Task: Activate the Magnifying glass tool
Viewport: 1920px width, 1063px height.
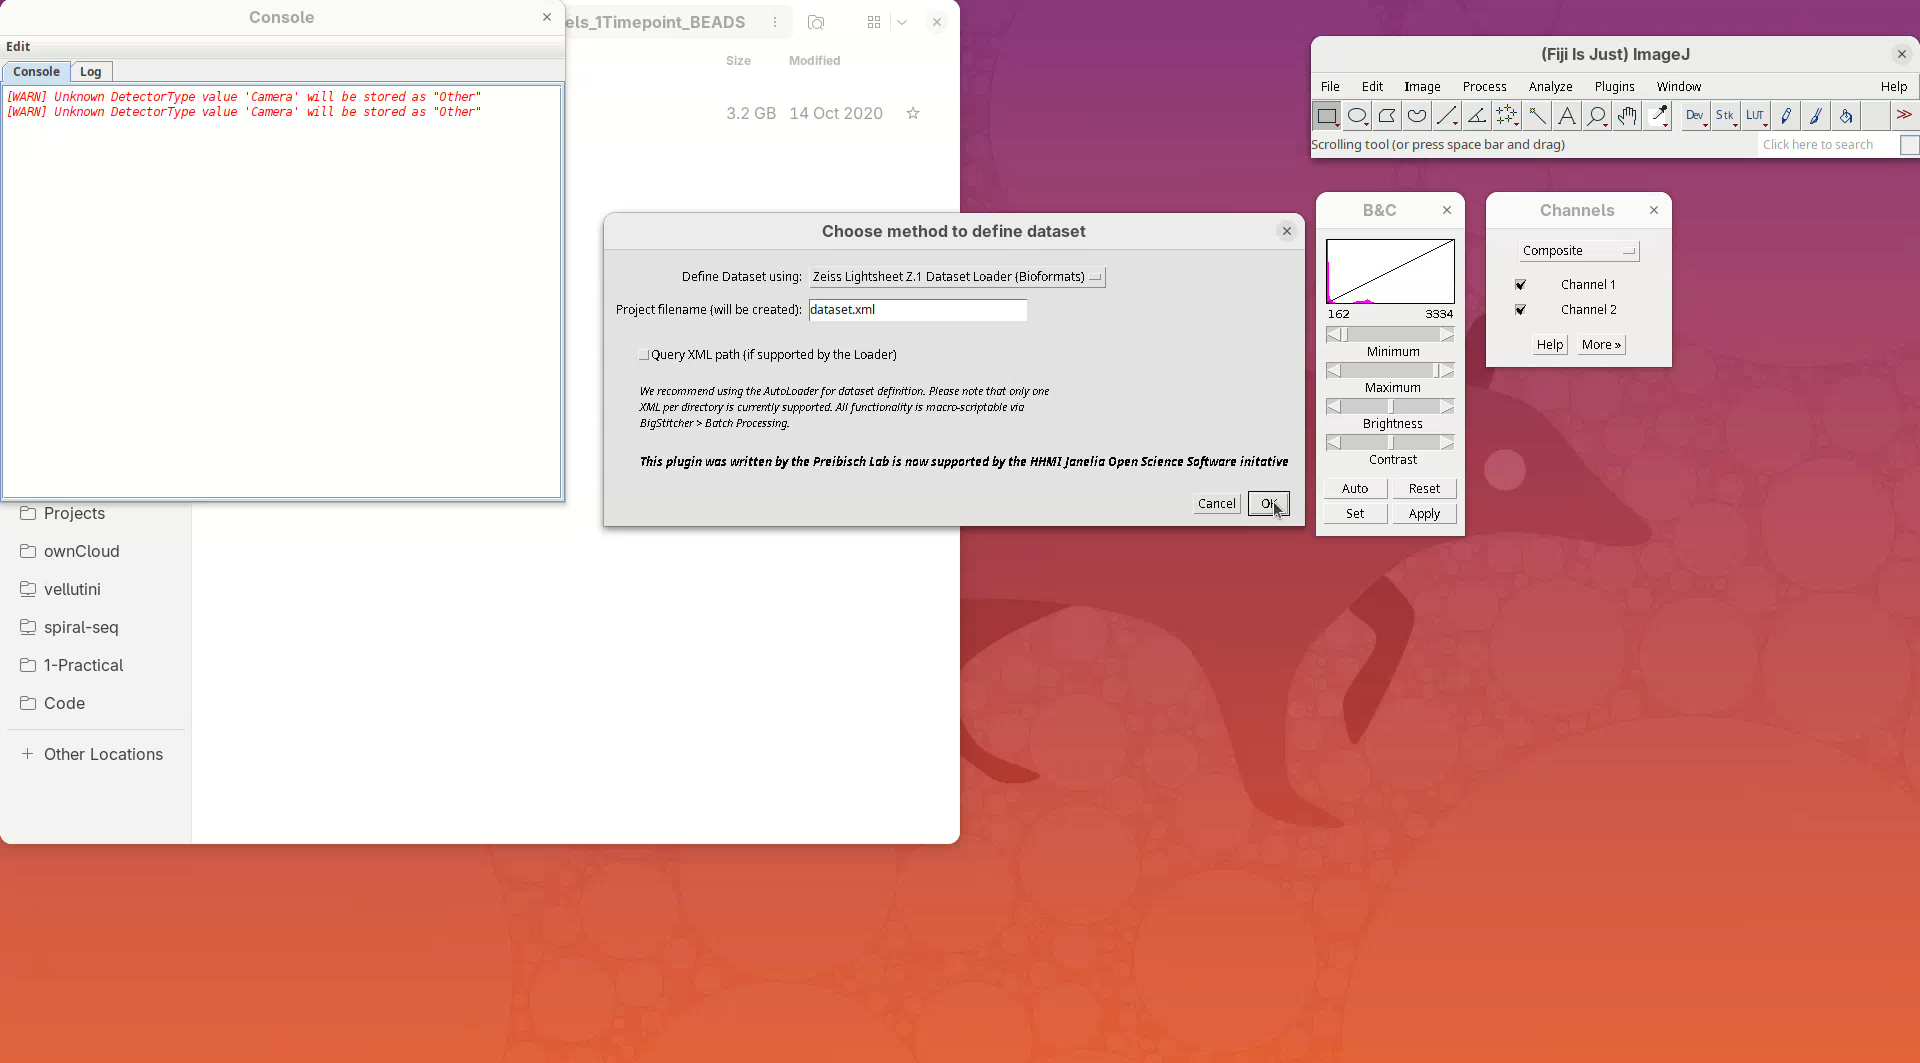Action: (x=1596, y=116)
